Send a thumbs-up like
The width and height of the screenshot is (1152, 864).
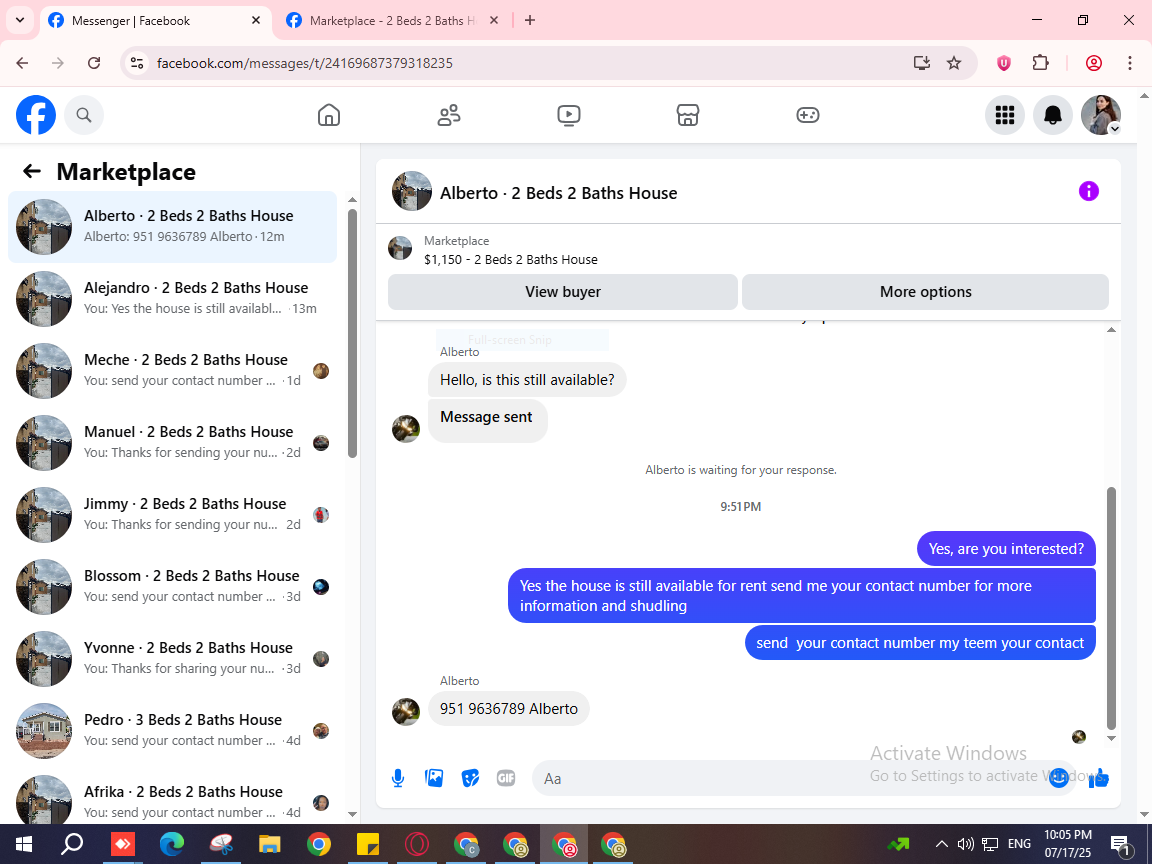pos(1098,778)
